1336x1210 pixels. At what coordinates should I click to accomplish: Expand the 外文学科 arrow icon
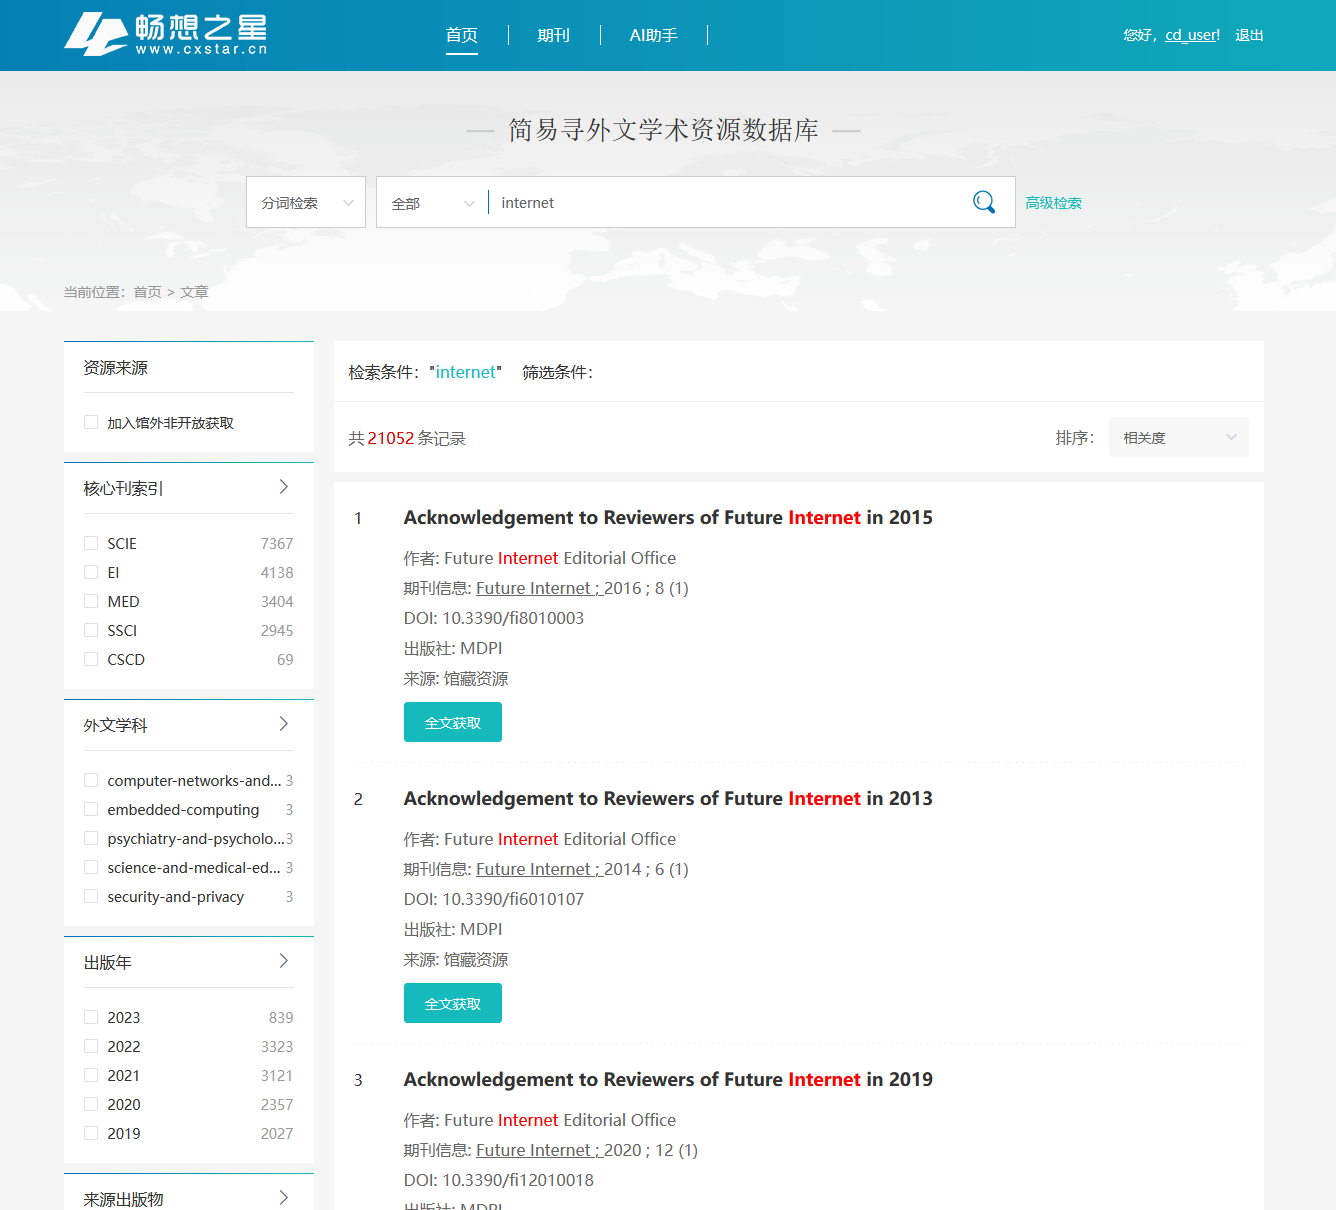click(284, 724)
